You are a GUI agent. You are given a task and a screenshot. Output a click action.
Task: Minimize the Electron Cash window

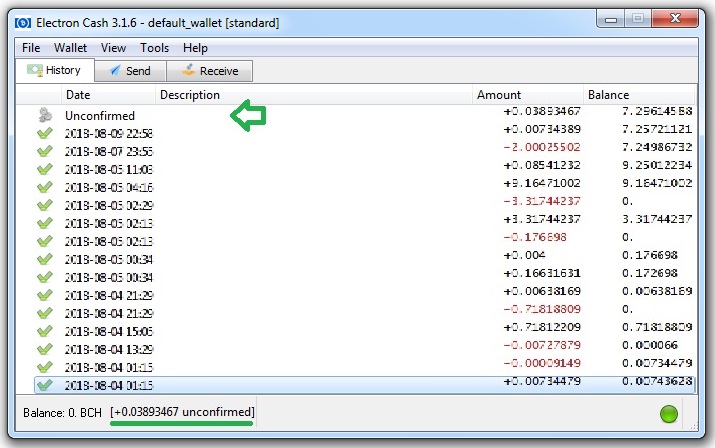pyautogui.click(x=611, y=19)
